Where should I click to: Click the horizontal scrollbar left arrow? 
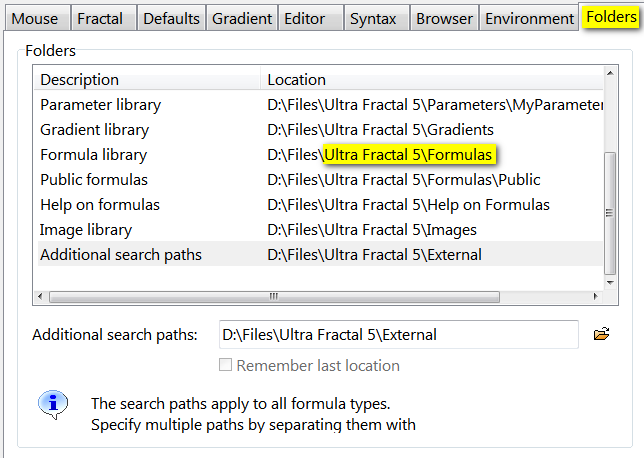[x=40, y=296]
